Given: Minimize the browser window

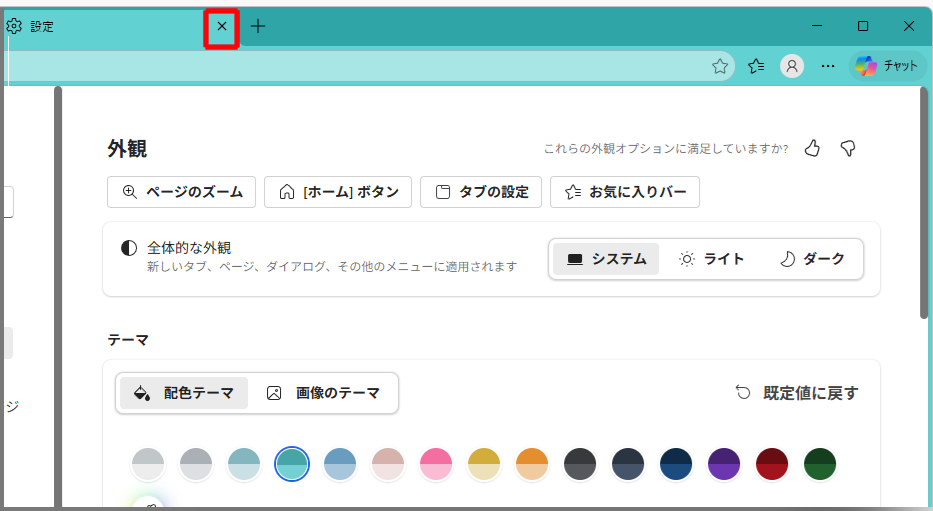Looking at the screenshot, I should pos(817,26).
